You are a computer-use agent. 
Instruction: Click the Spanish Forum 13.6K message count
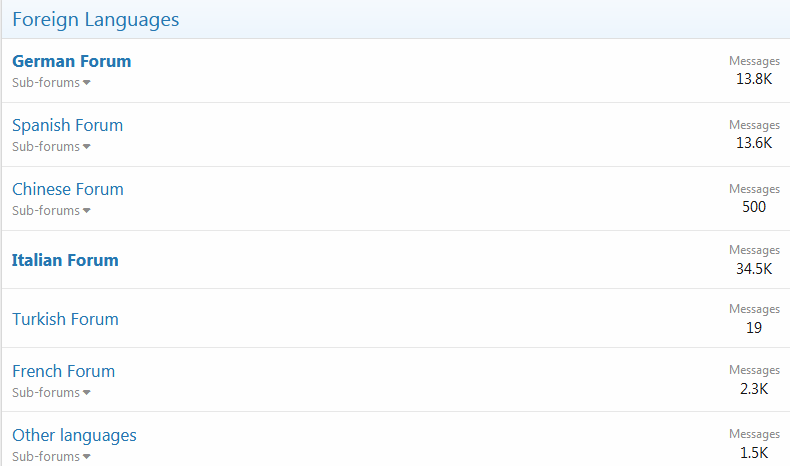pos(754,143)
